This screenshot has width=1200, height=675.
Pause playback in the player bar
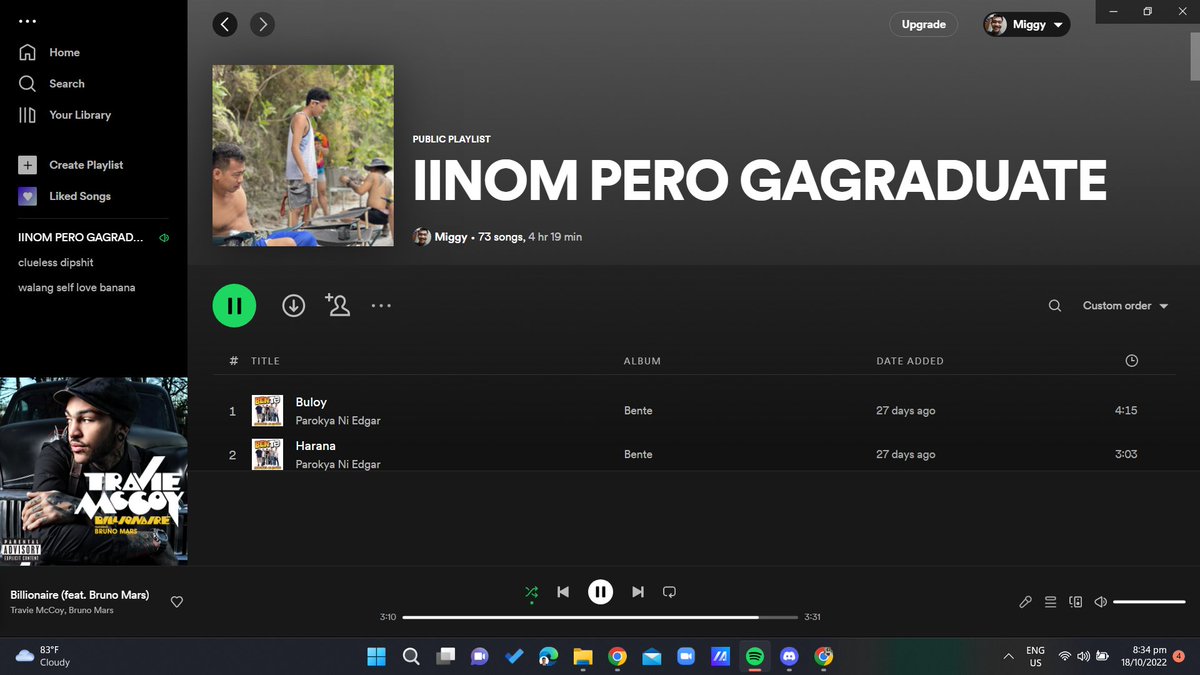pos(600,592)
